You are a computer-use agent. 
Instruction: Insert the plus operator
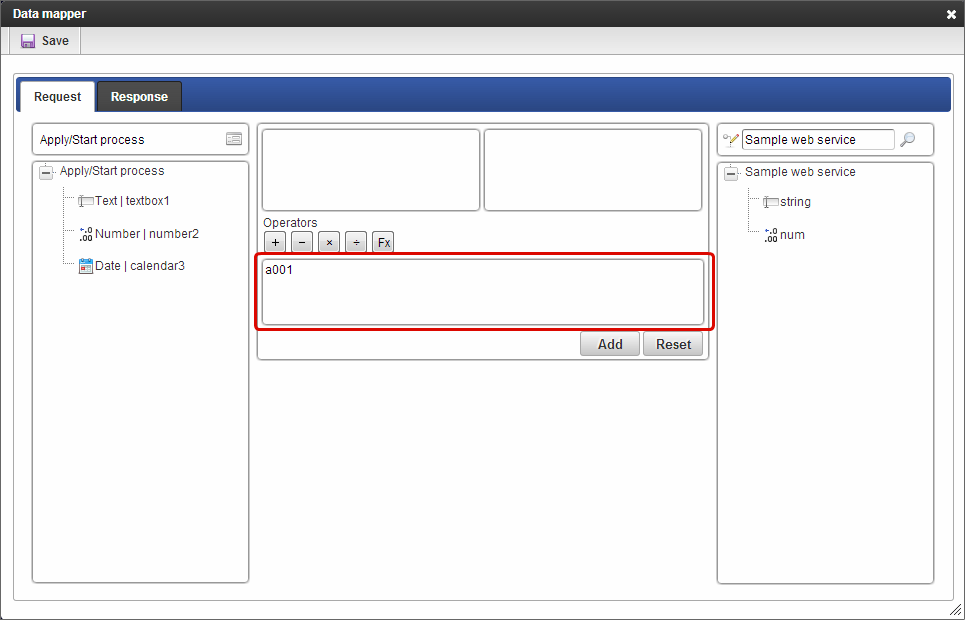pos(275,243)
